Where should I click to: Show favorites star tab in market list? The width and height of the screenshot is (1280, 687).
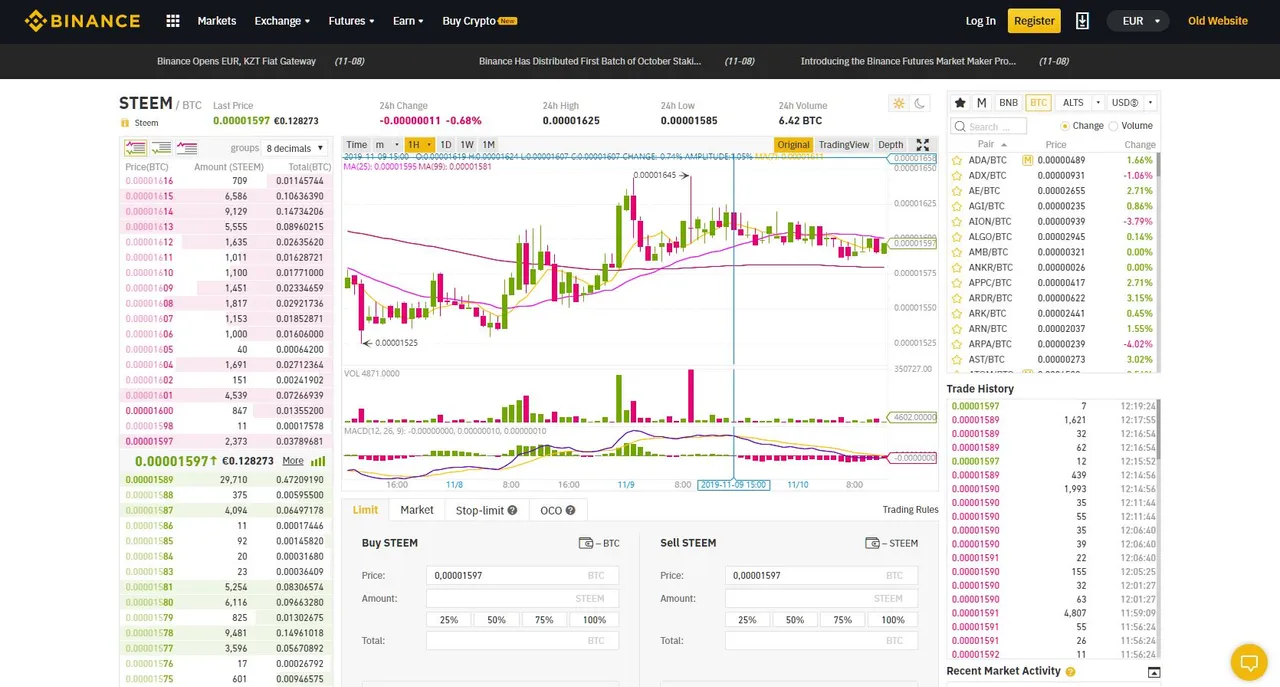pyautogui.click(x=960, y=102)
